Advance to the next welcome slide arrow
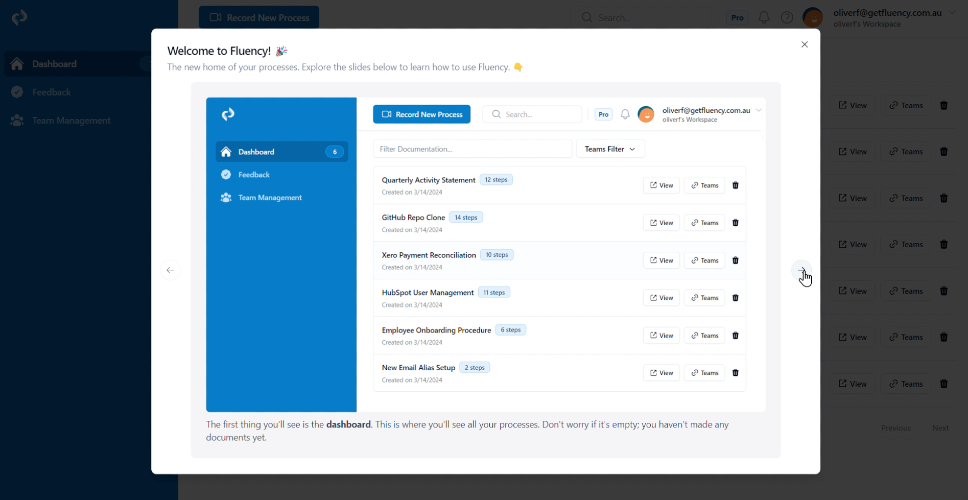Screen dimensions: 968x500 pyautogui.click(x=801, y=270)
